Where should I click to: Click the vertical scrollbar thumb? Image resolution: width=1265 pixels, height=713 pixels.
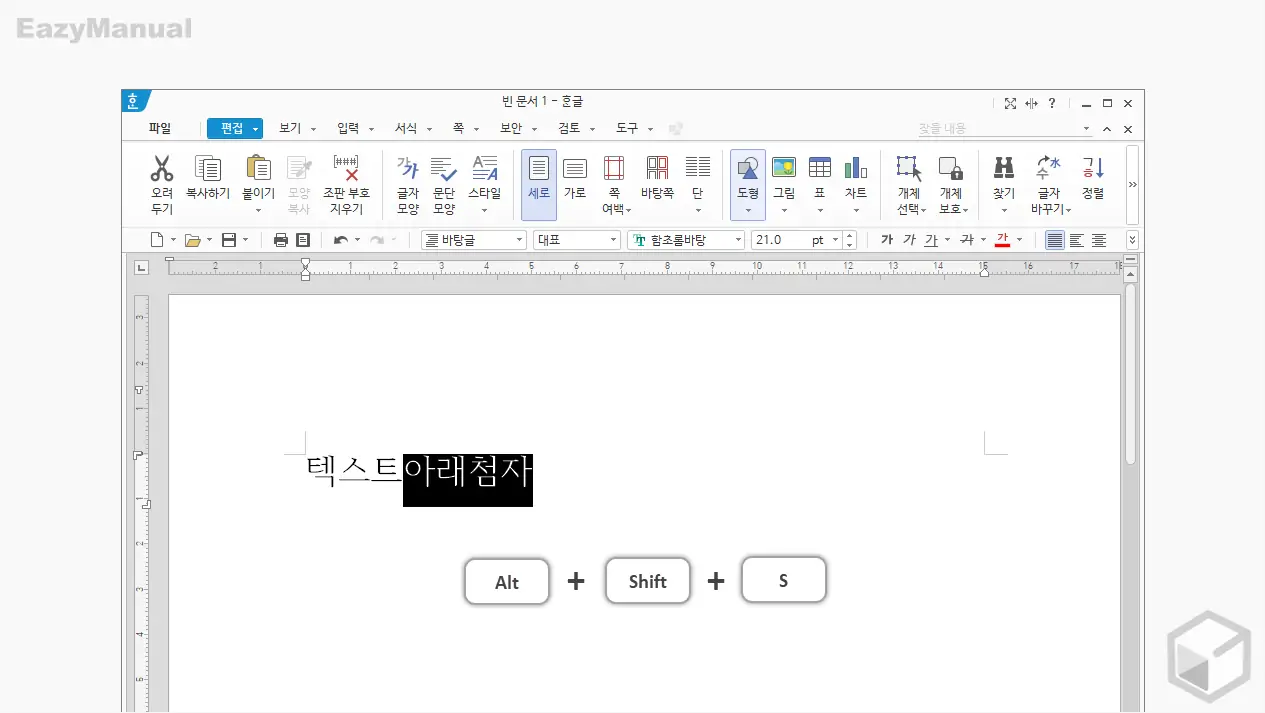[x=1130, y=375]
